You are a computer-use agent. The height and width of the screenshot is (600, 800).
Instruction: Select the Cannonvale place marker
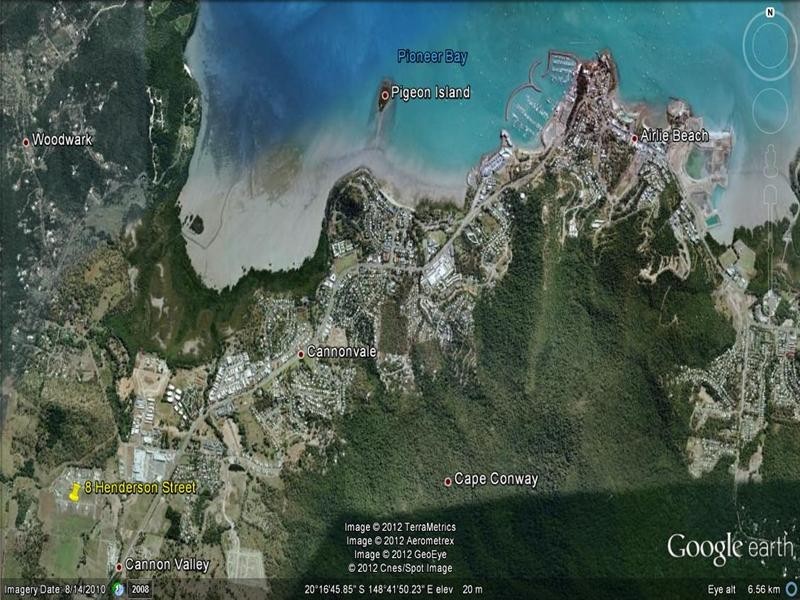click(301, 353)
